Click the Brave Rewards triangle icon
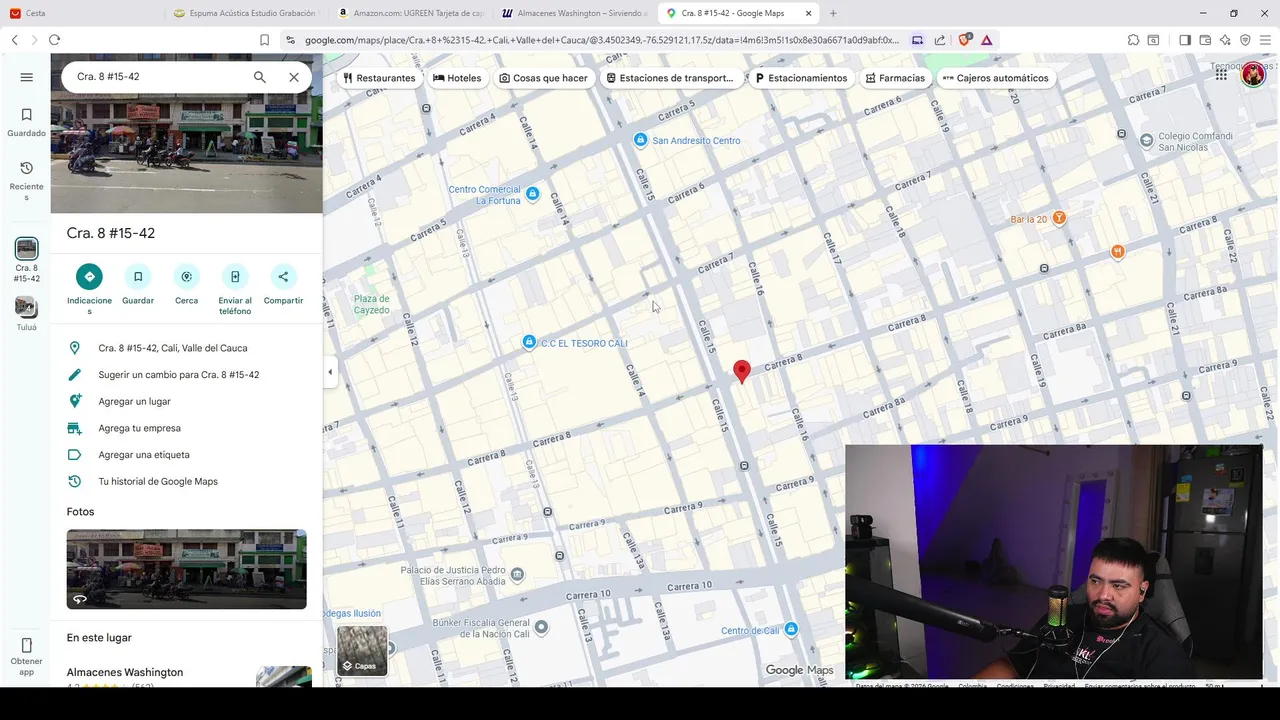 (x=987, y=40)
